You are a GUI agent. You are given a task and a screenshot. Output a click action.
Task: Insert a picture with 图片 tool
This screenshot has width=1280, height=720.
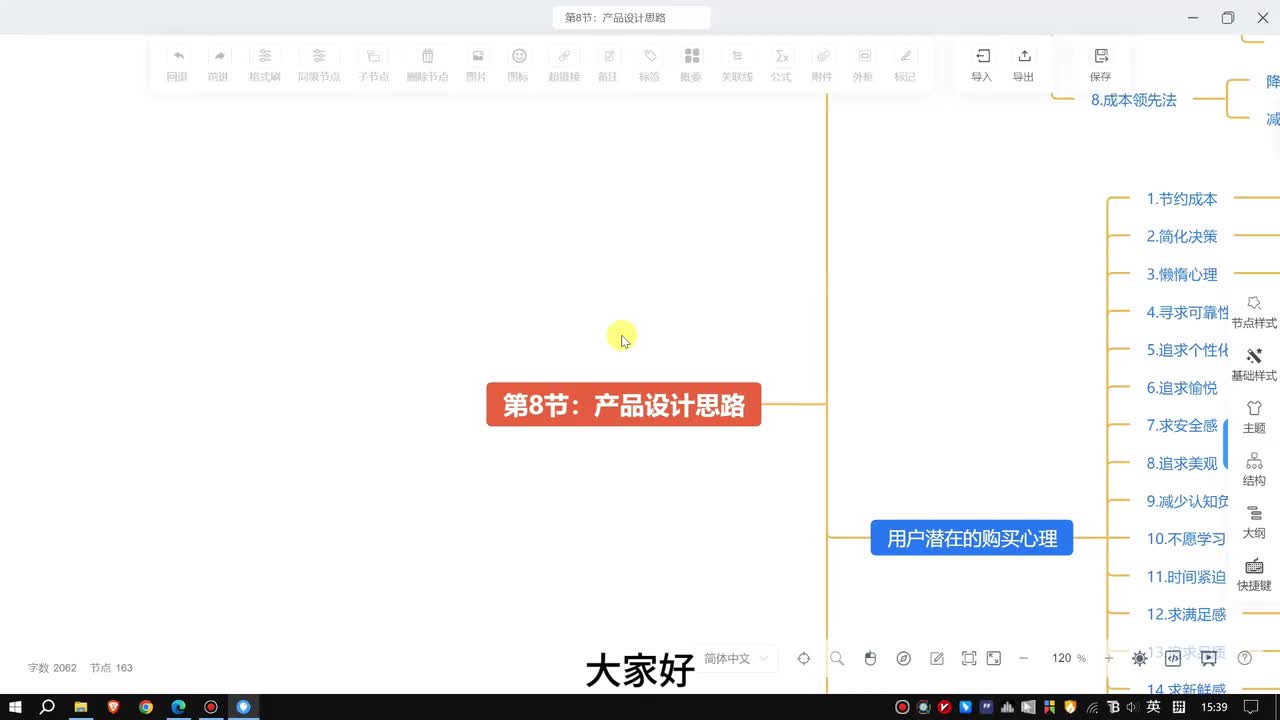pos(477,65)
